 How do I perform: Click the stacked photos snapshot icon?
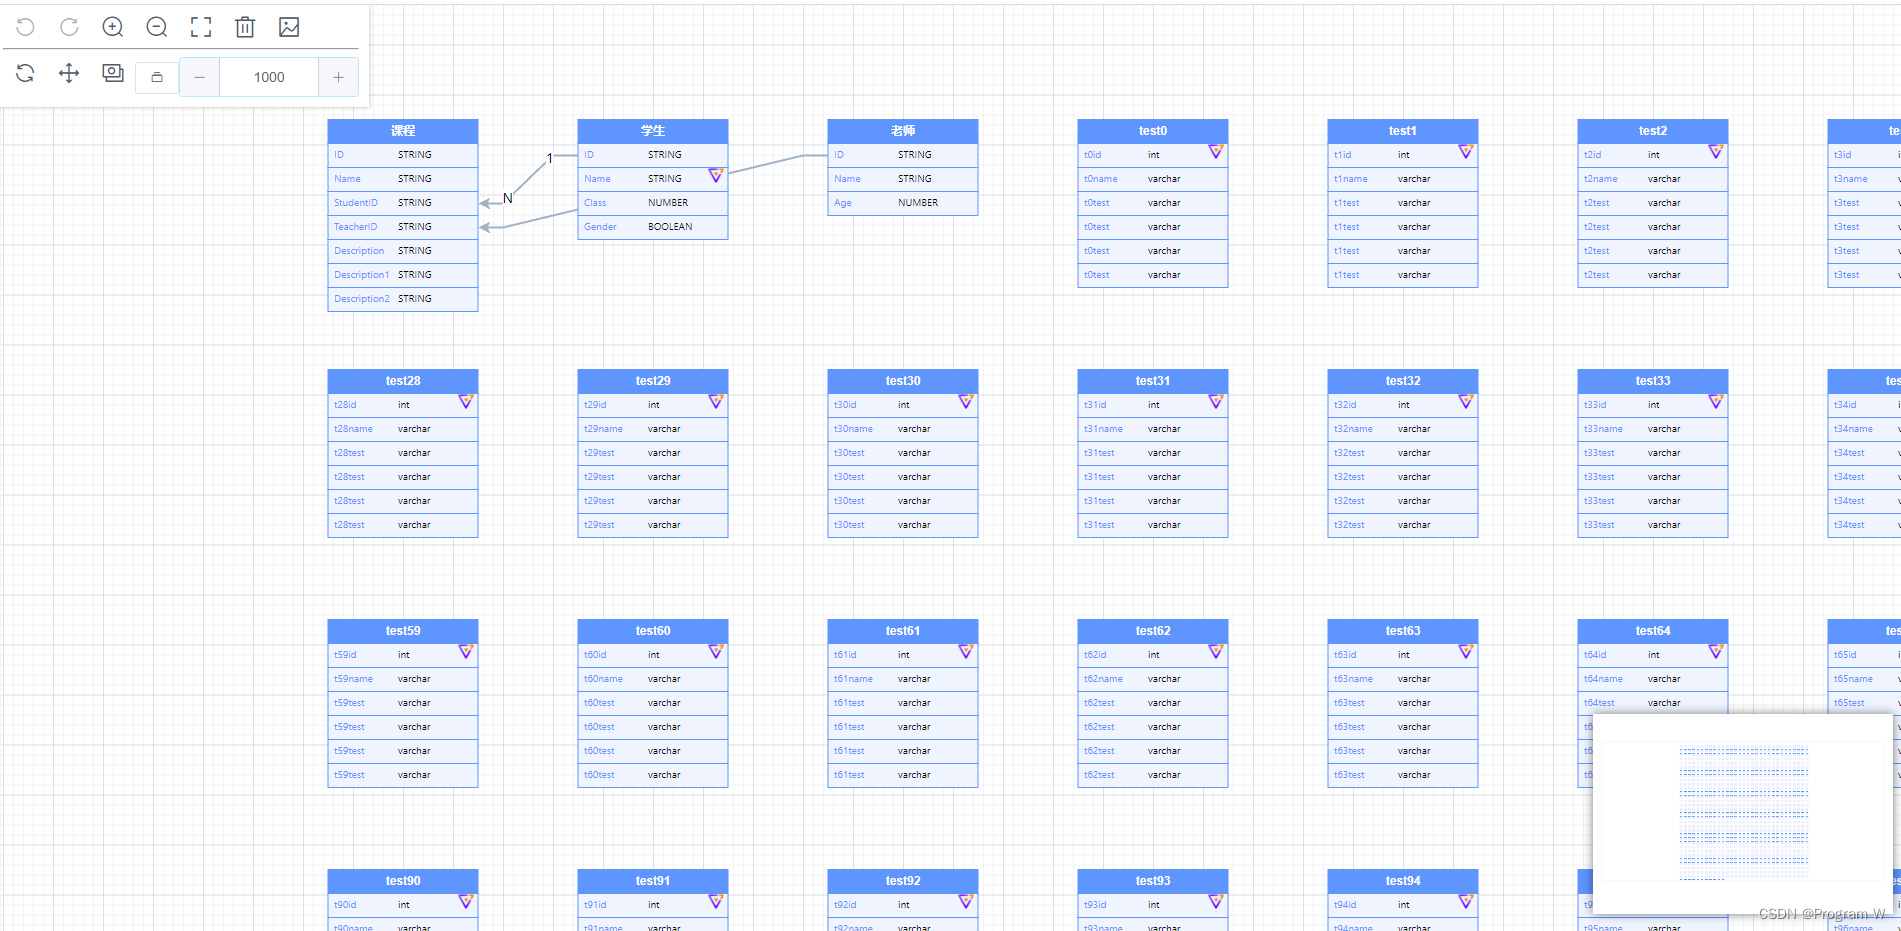coord(113,73)
